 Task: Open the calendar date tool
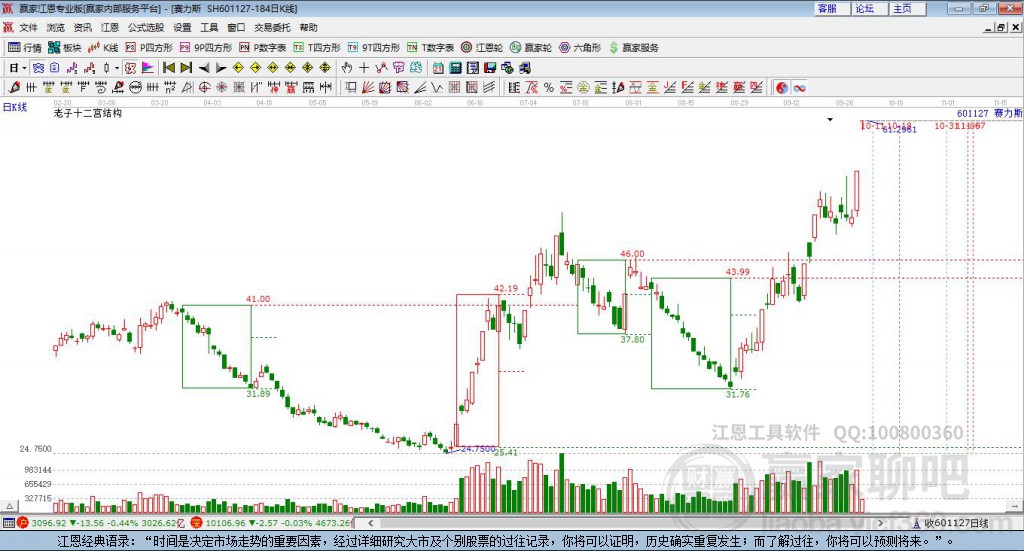(x=438, y=68)
